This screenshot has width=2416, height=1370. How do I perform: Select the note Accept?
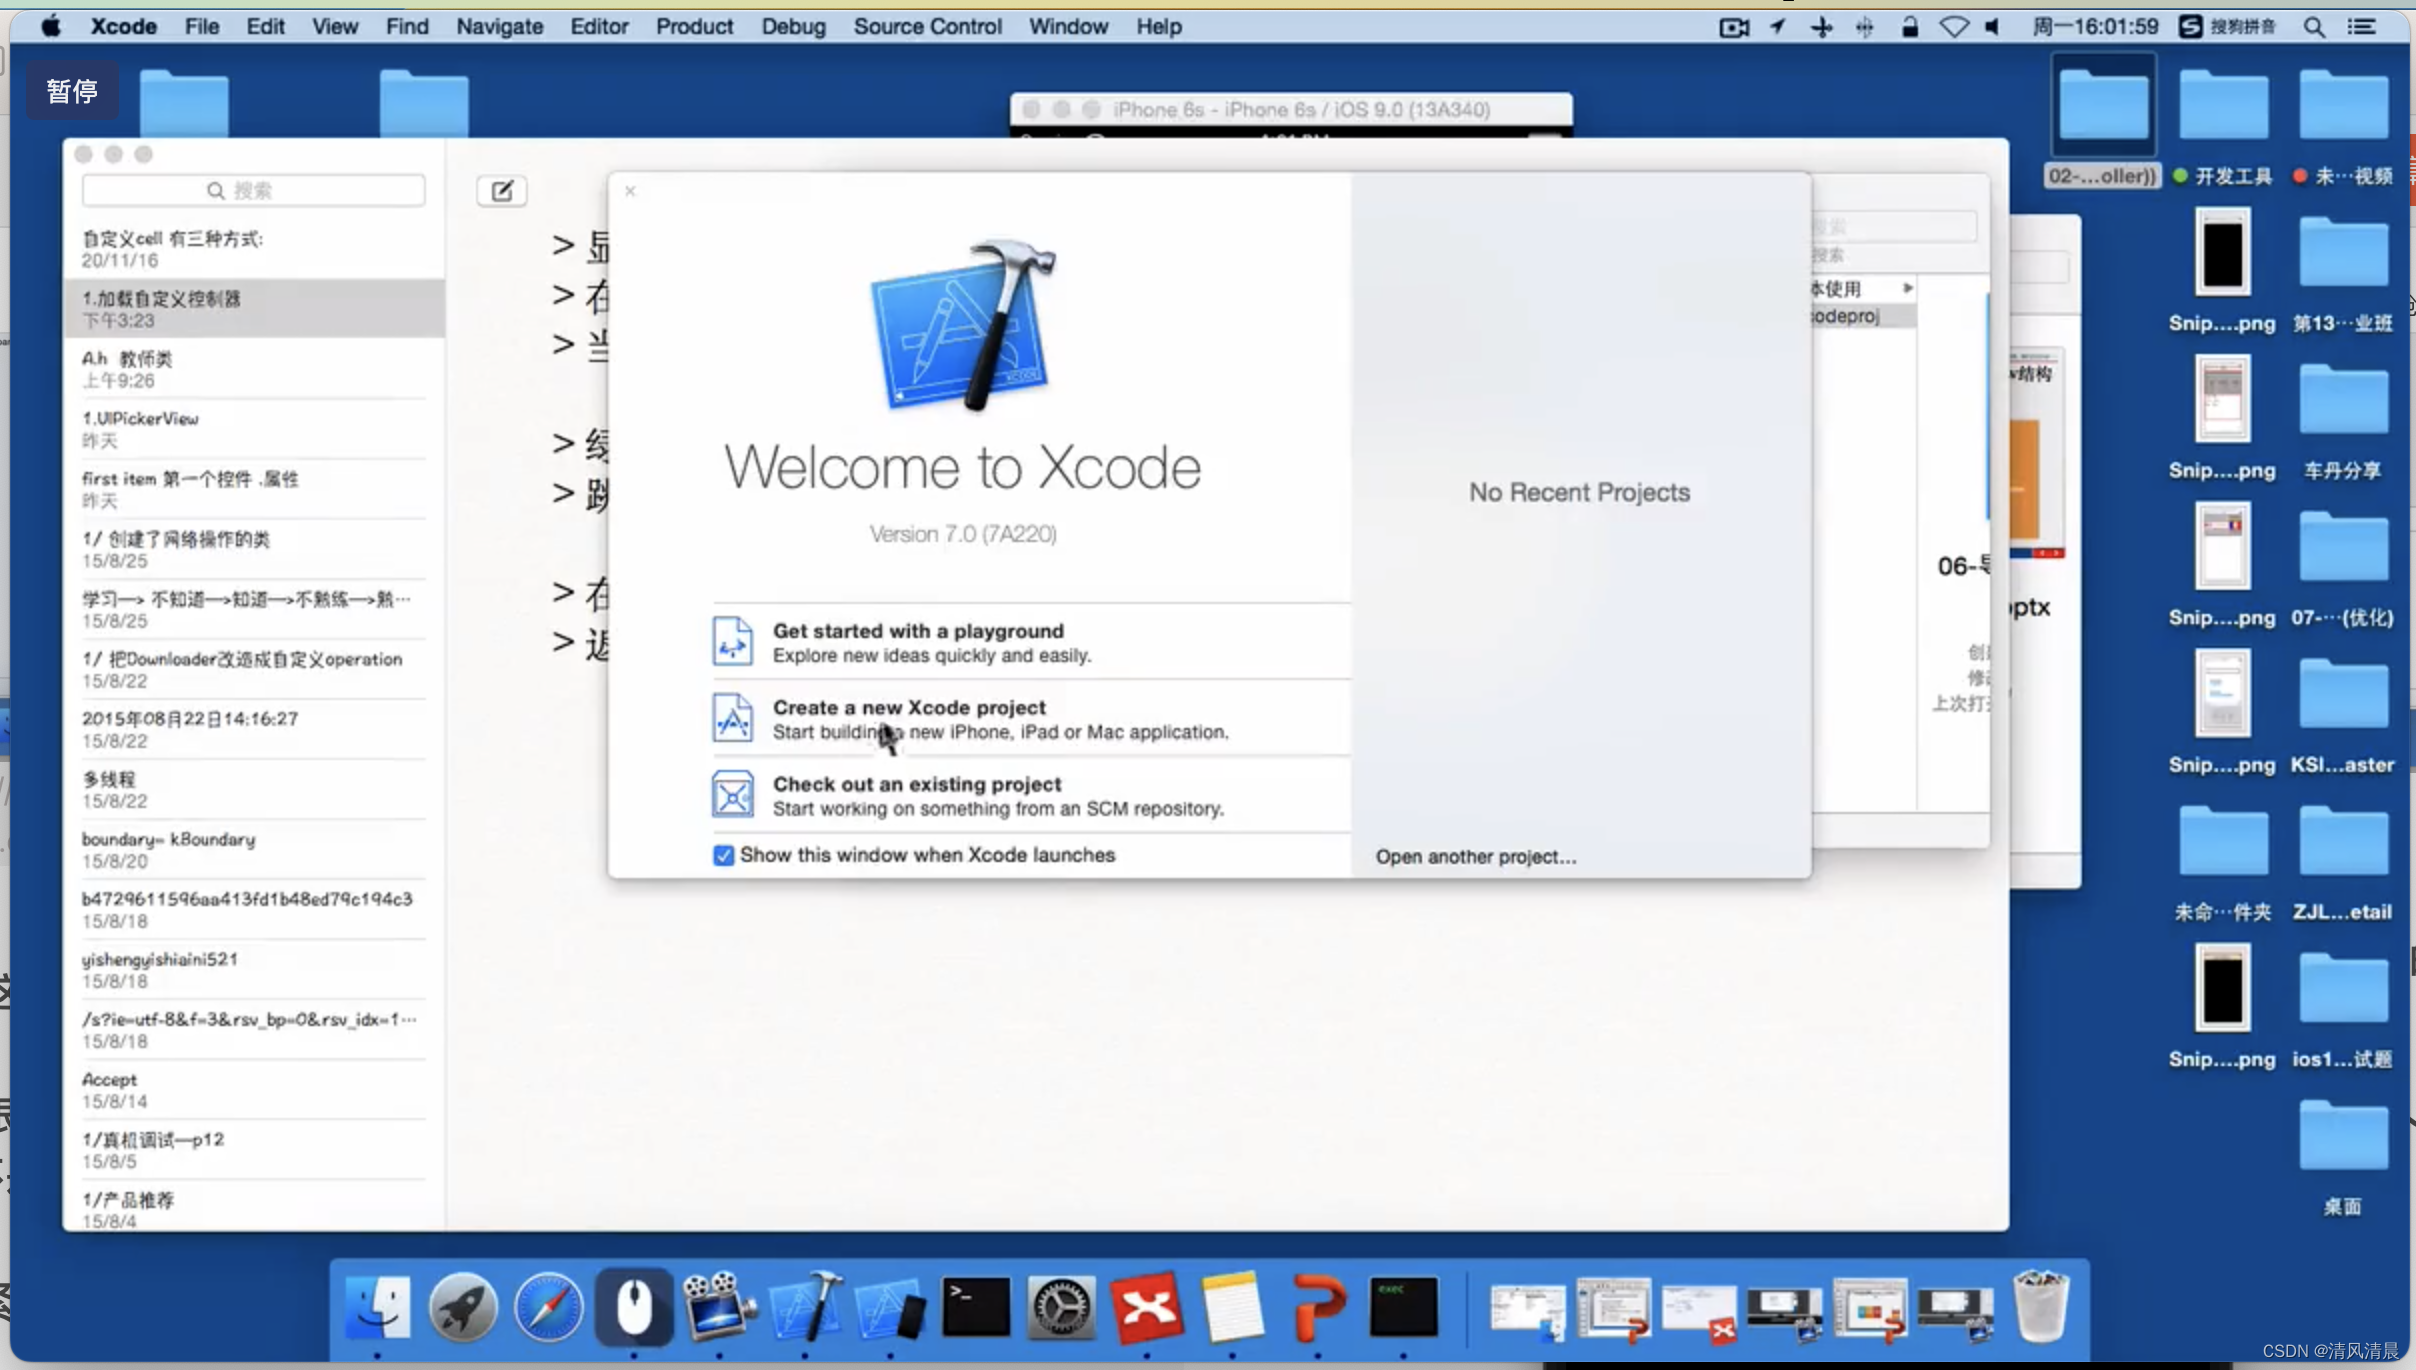254,1090
